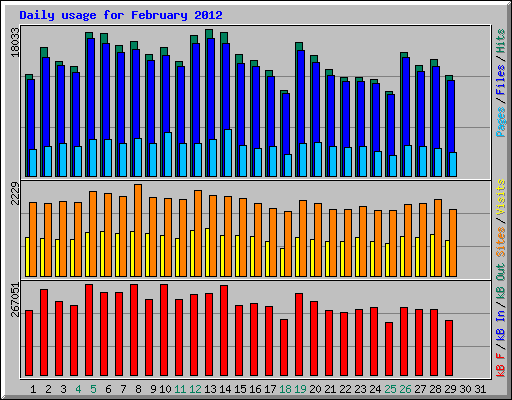This screenshot has width=512, height=400.
Task: Click the cyan pages bar for day 10
Action: (x=168, y=154)
